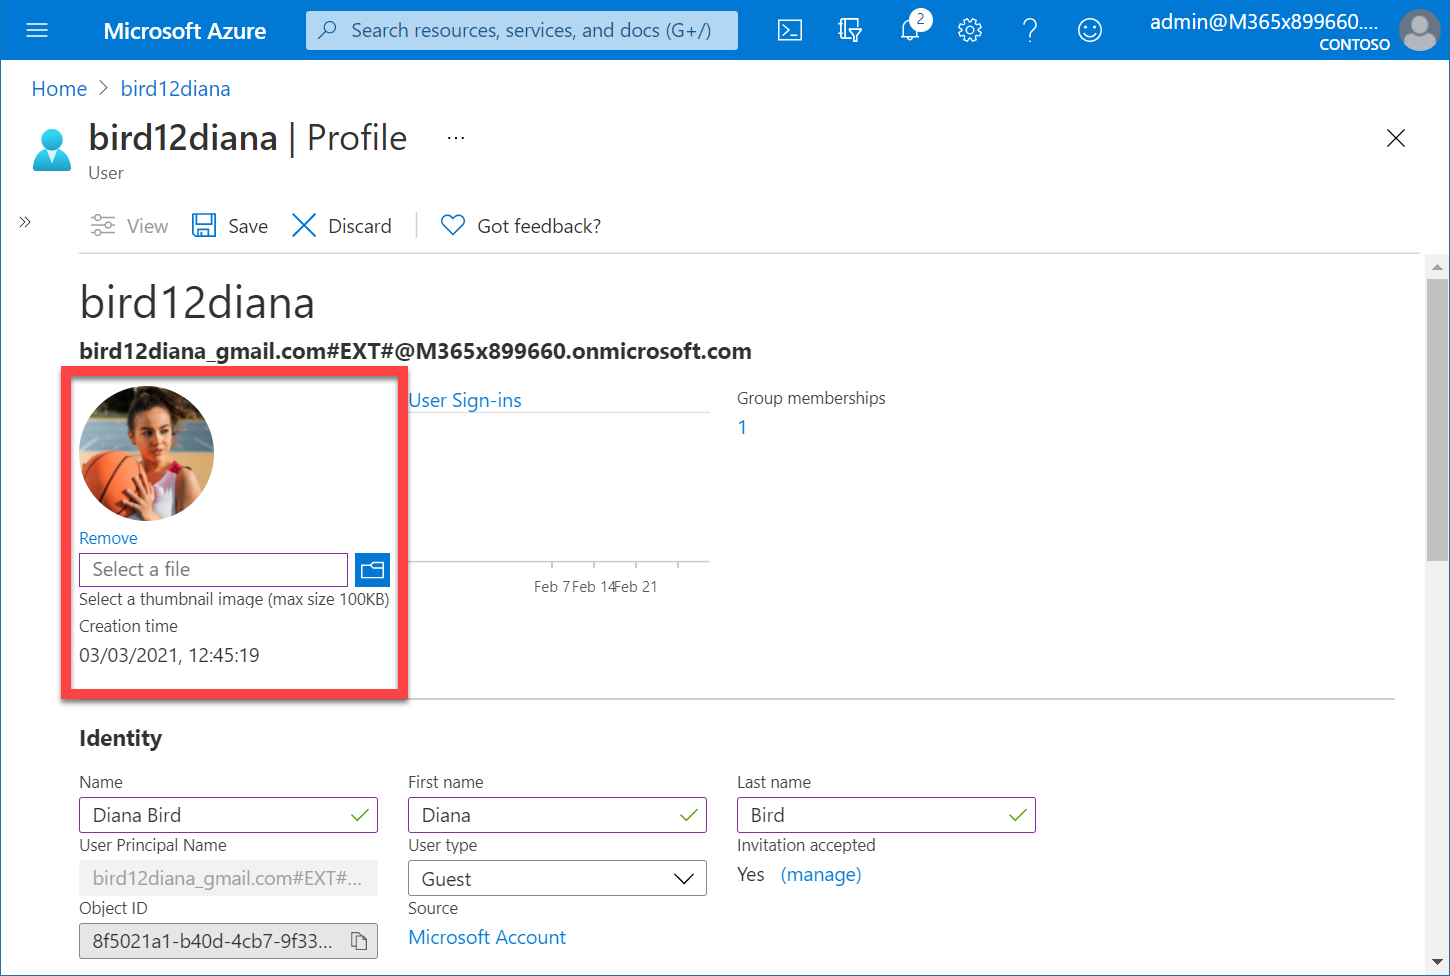Image resolution: width=1450 pixels, height=976 pixels.
Task: Click the vertical scrollbar thumb
Action: click(x=1437, y=420)
